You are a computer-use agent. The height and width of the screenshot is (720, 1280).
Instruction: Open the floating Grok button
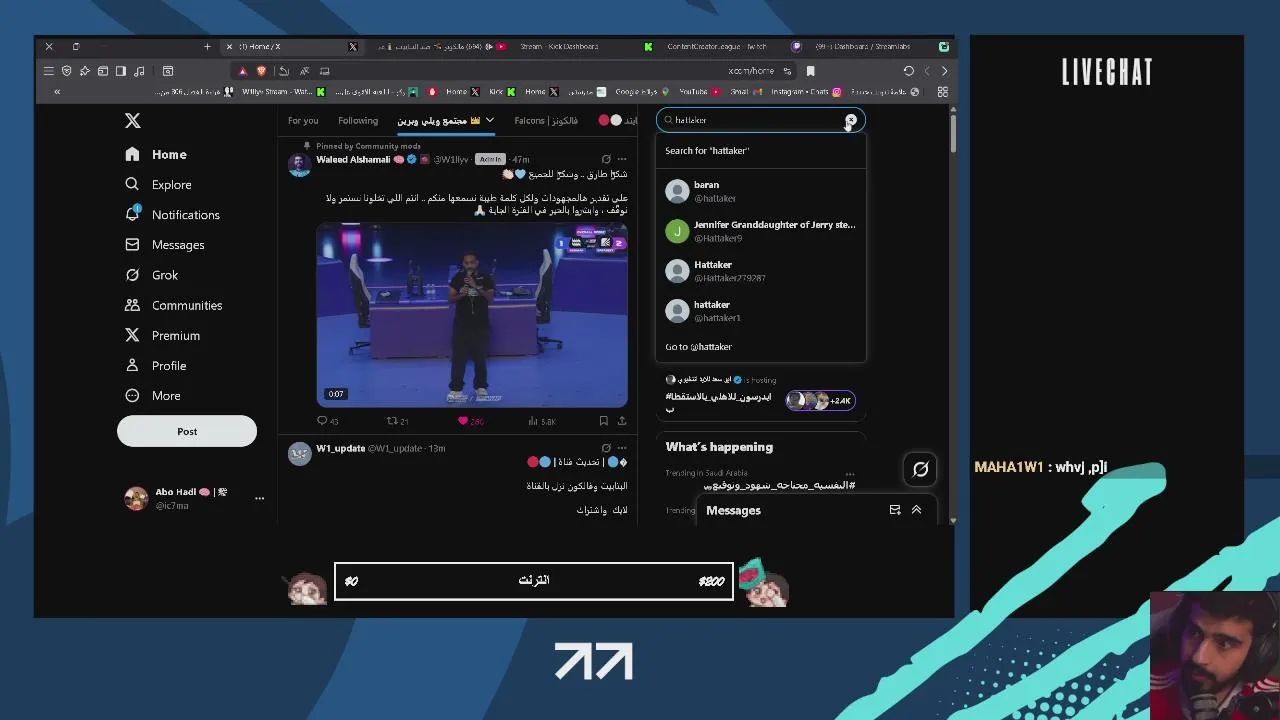pyautogui.click(x=921, y=468)
